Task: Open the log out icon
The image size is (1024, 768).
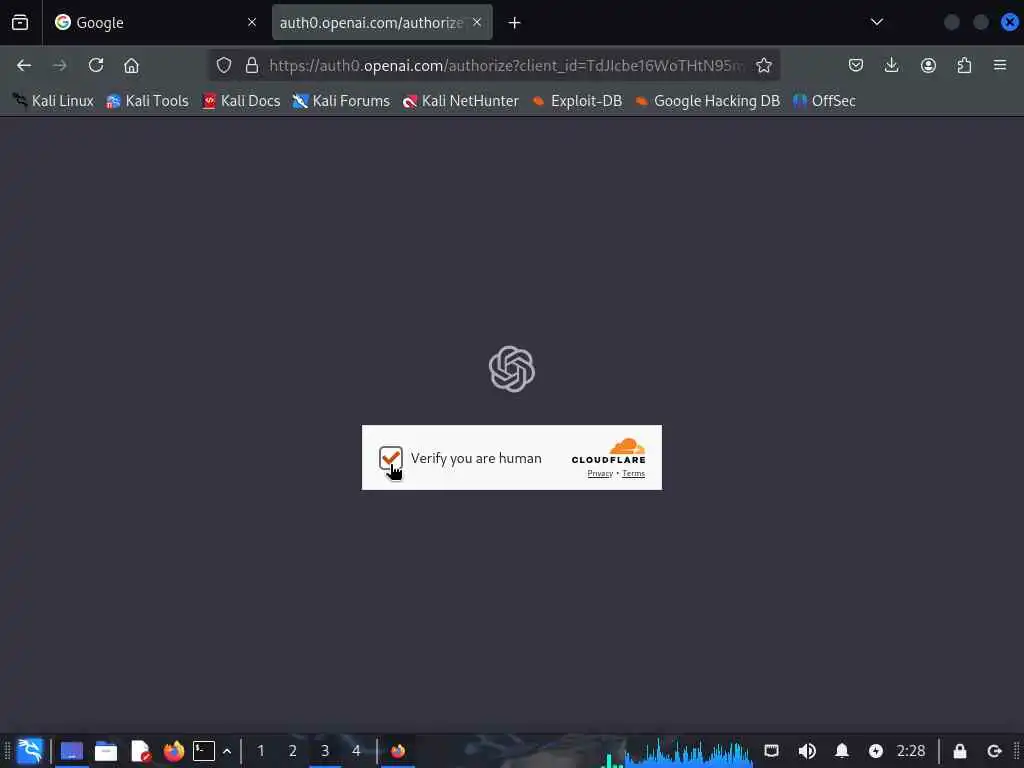Action: coord(994,751)
